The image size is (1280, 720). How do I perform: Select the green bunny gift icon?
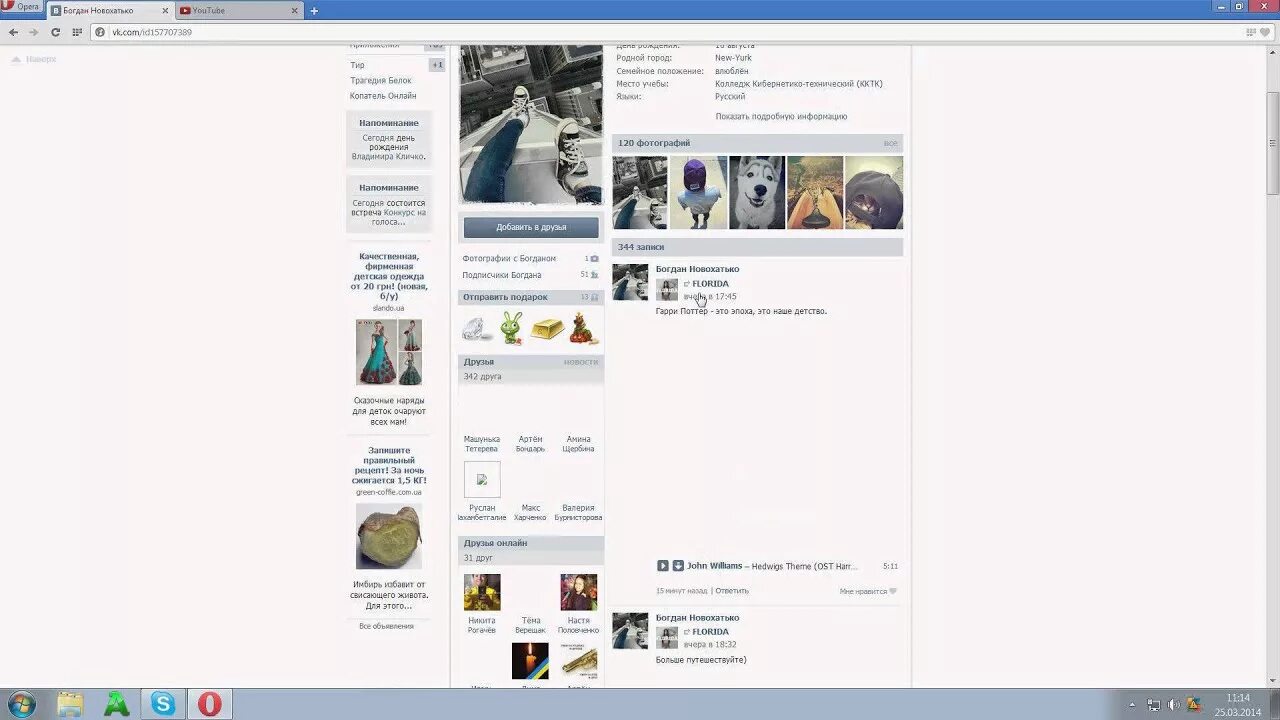click(x=512, y=328)
